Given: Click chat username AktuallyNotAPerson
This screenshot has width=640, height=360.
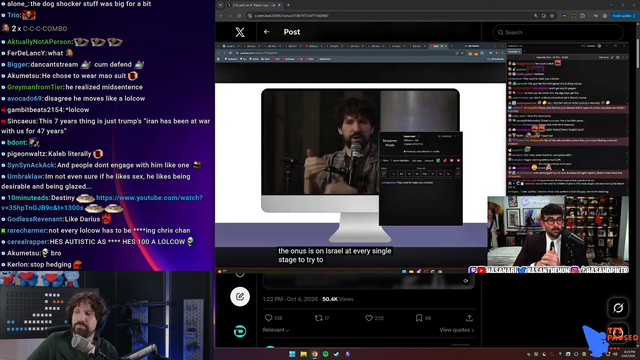Looking at the screenshot, I should [x=40, y=42].
